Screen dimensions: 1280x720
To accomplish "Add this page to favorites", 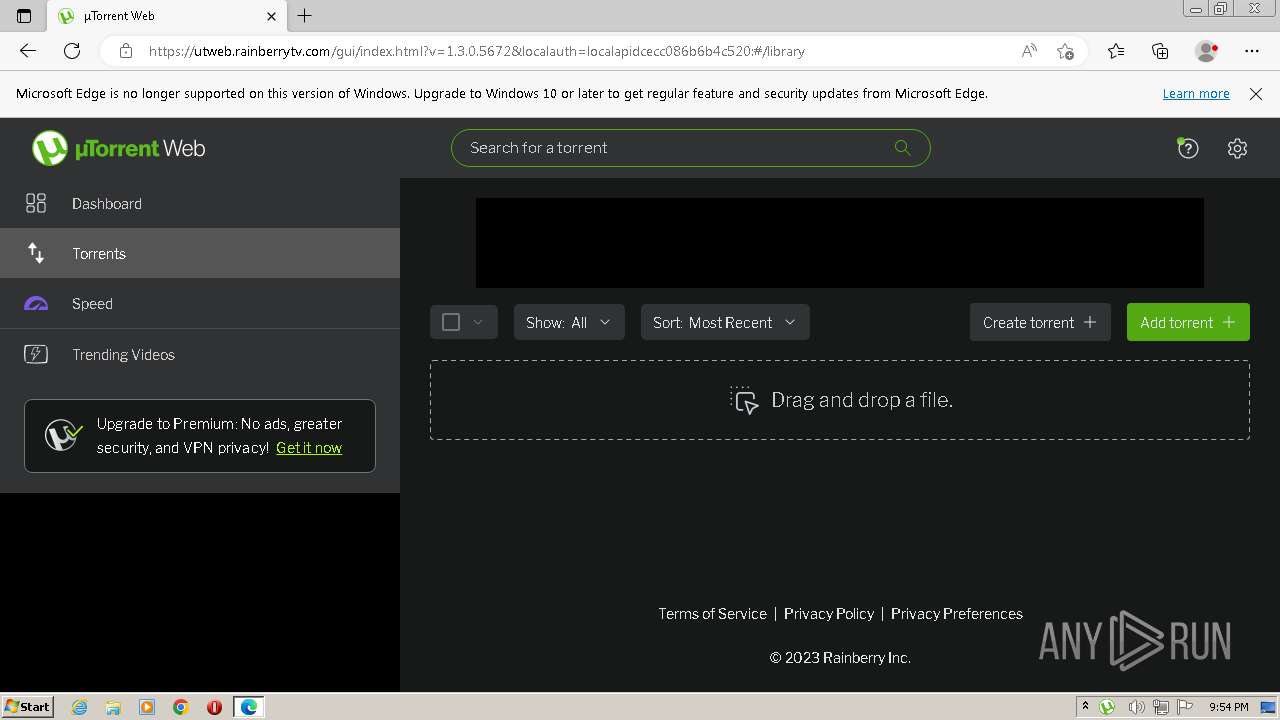I will [x=1065, y=51].
